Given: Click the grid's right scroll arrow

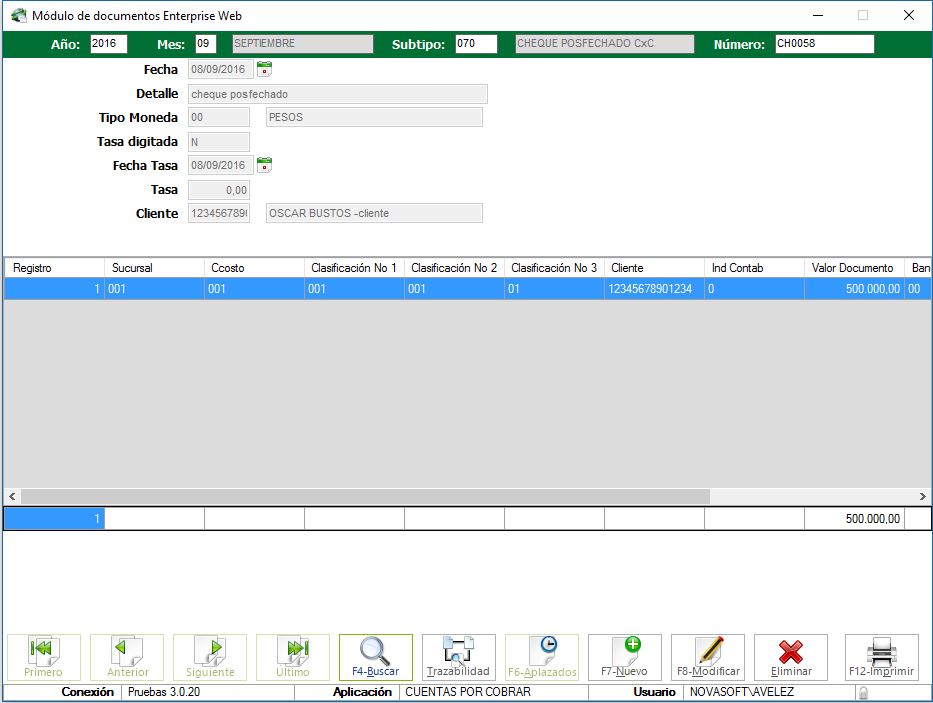Looking at the screenshot, I should click(x=922, y=496).
